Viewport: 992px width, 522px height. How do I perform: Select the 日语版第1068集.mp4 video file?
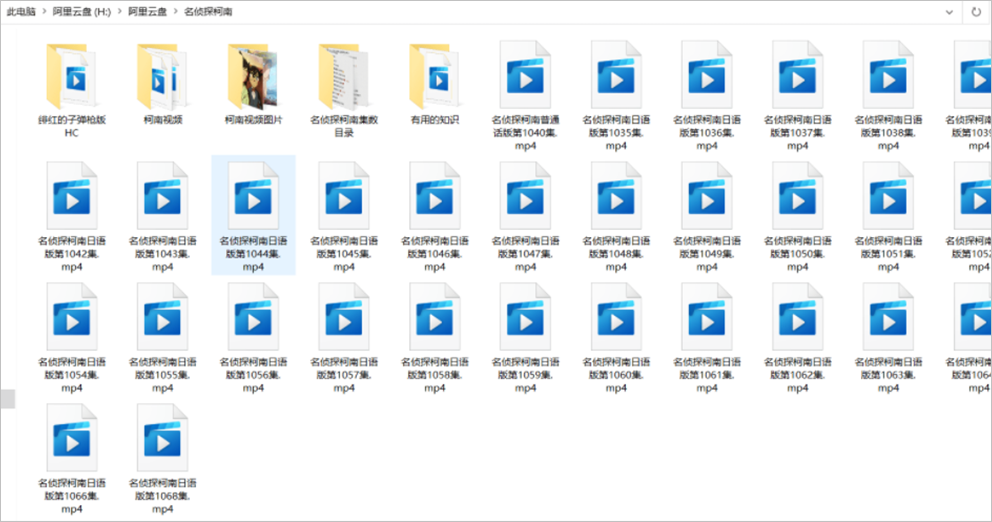163,459
